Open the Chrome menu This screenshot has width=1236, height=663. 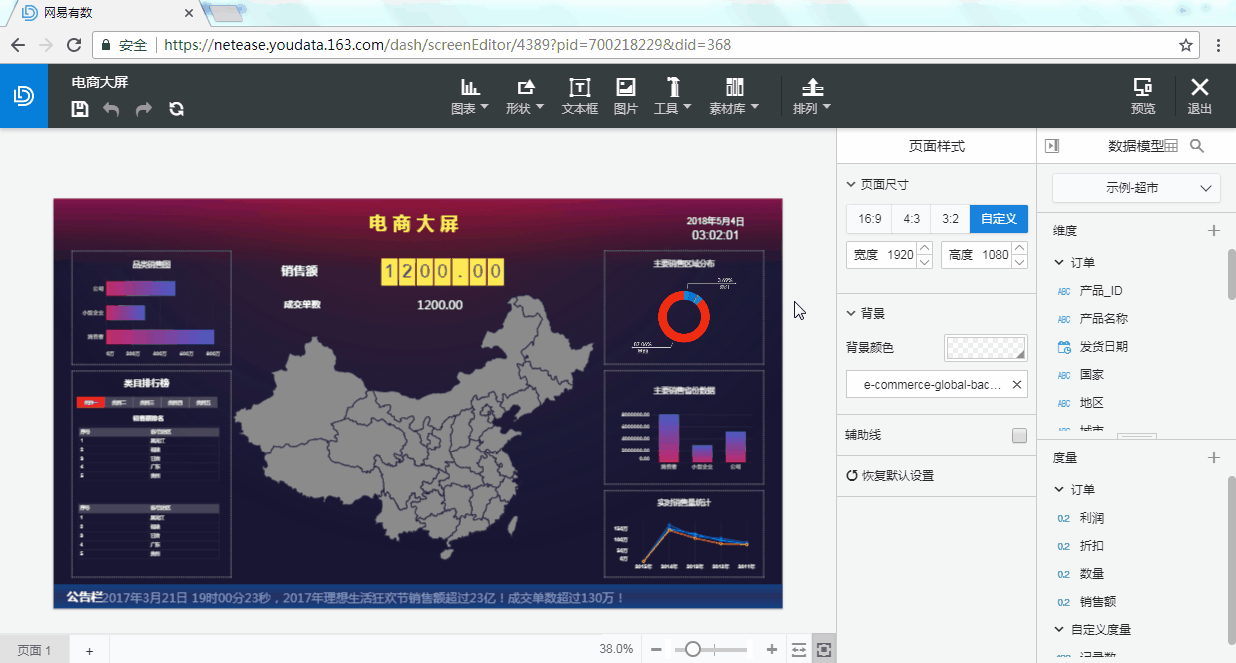coord(1218,45)
